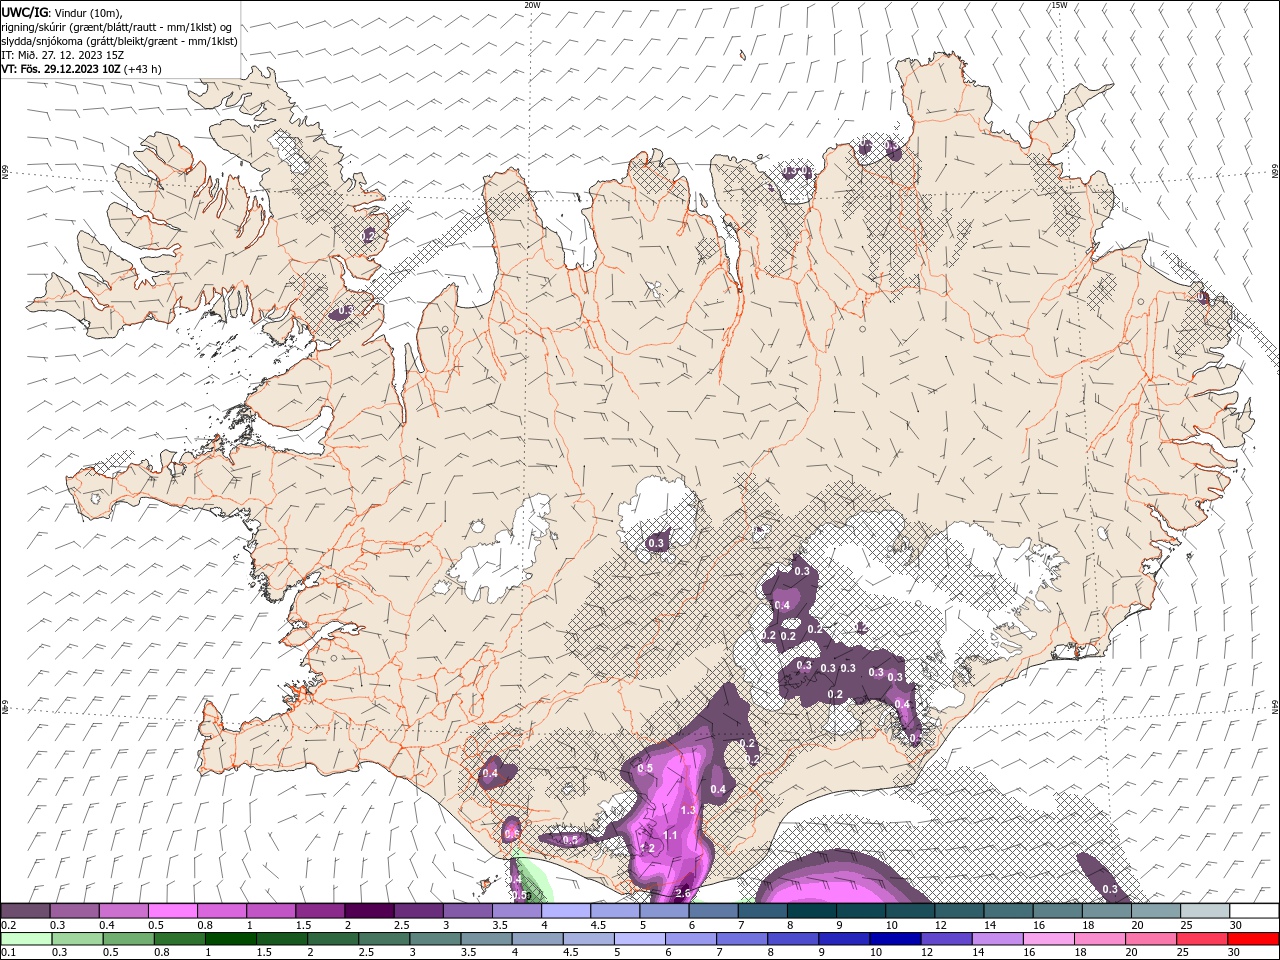
Task: Click the initial time 'IT: Mið. 27. 12. 2023 15Z'
Action: pos(64,55)
